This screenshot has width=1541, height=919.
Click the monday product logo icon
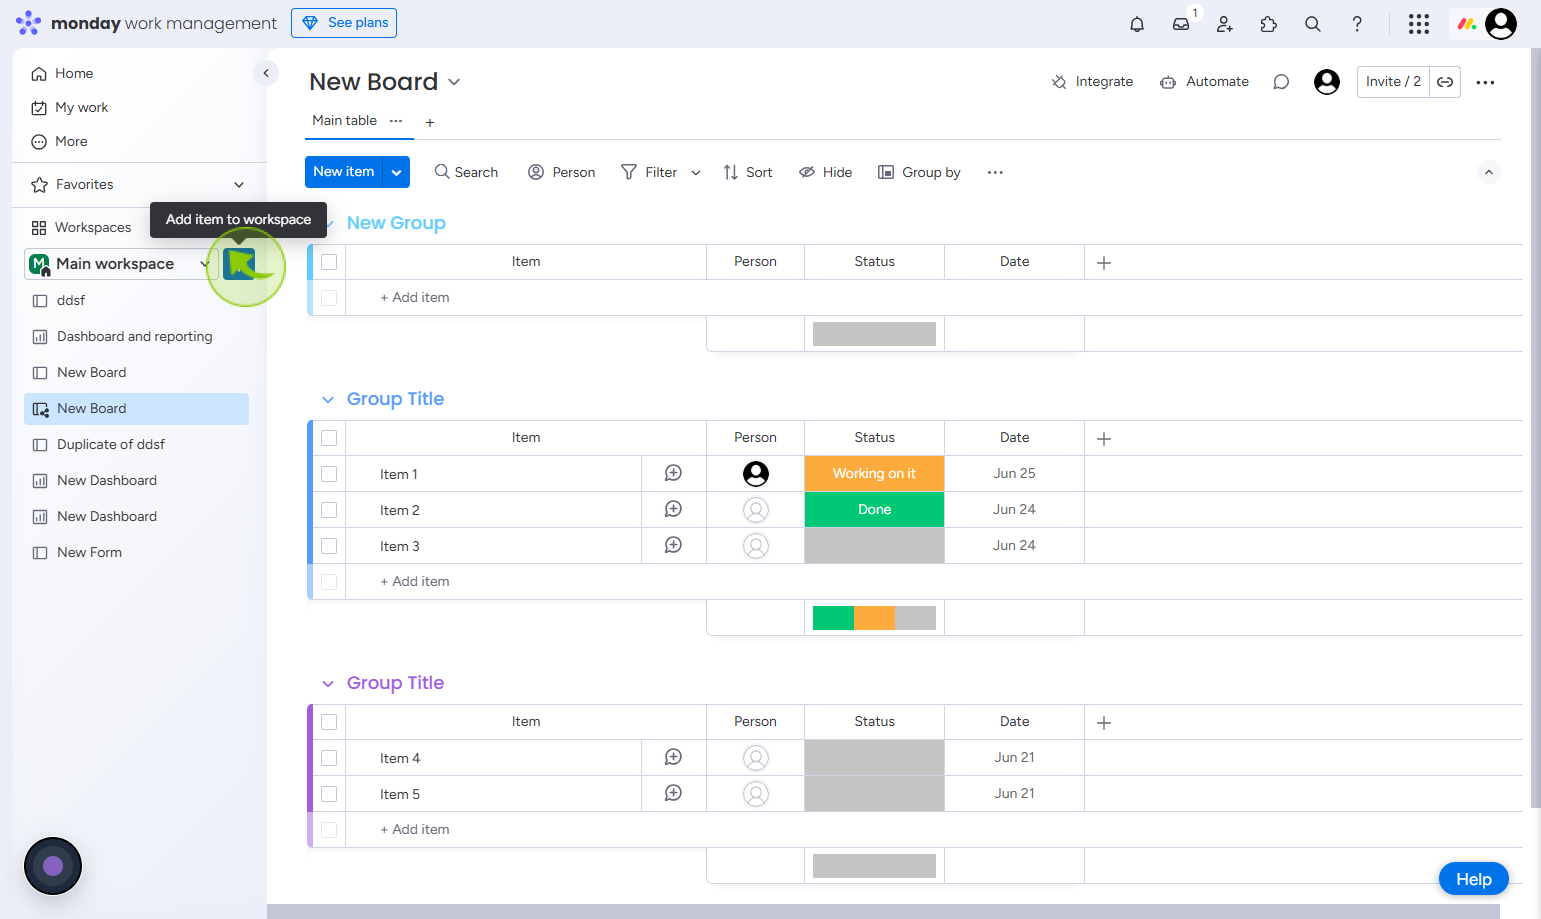[x=1467, y=24]
